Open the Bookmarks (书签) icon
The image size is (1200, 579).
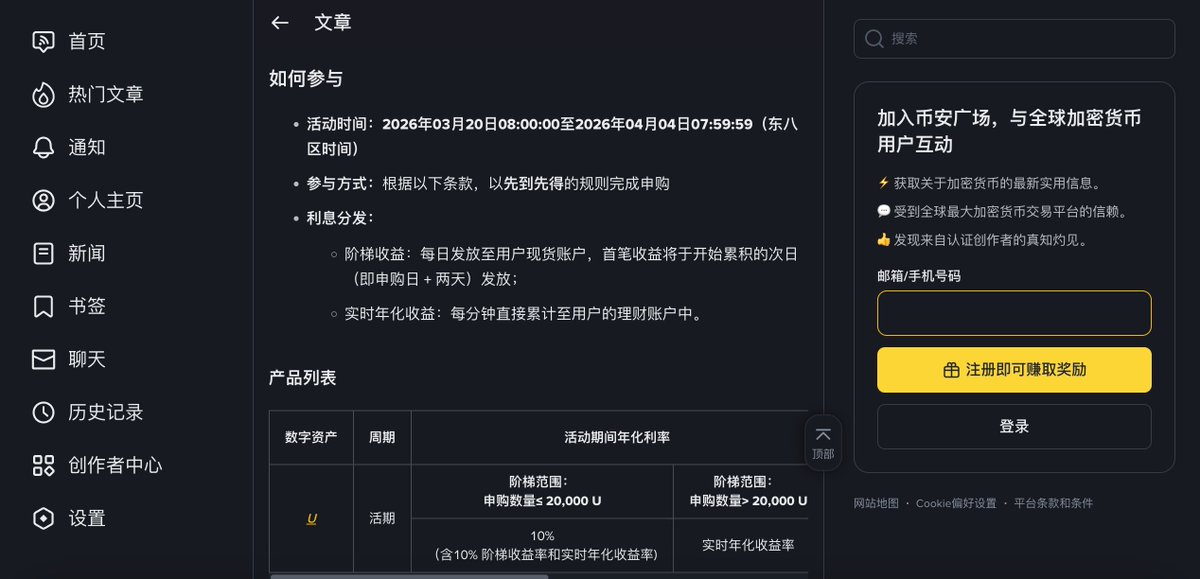pos(43,306)
